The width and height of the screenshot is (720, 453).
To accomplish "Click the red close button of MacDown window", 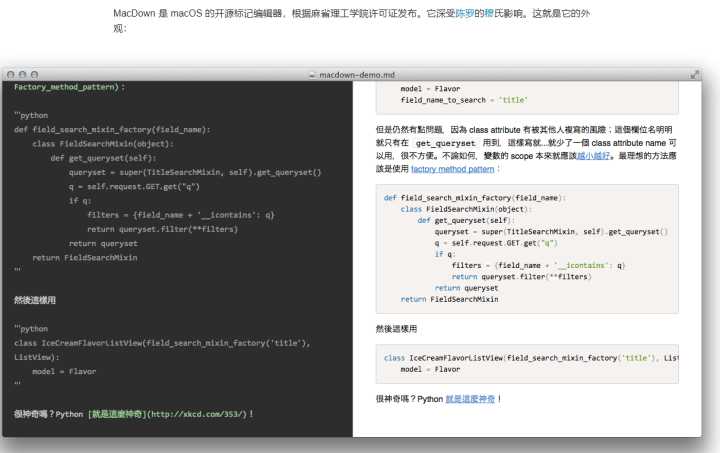I will click(11, 74).
